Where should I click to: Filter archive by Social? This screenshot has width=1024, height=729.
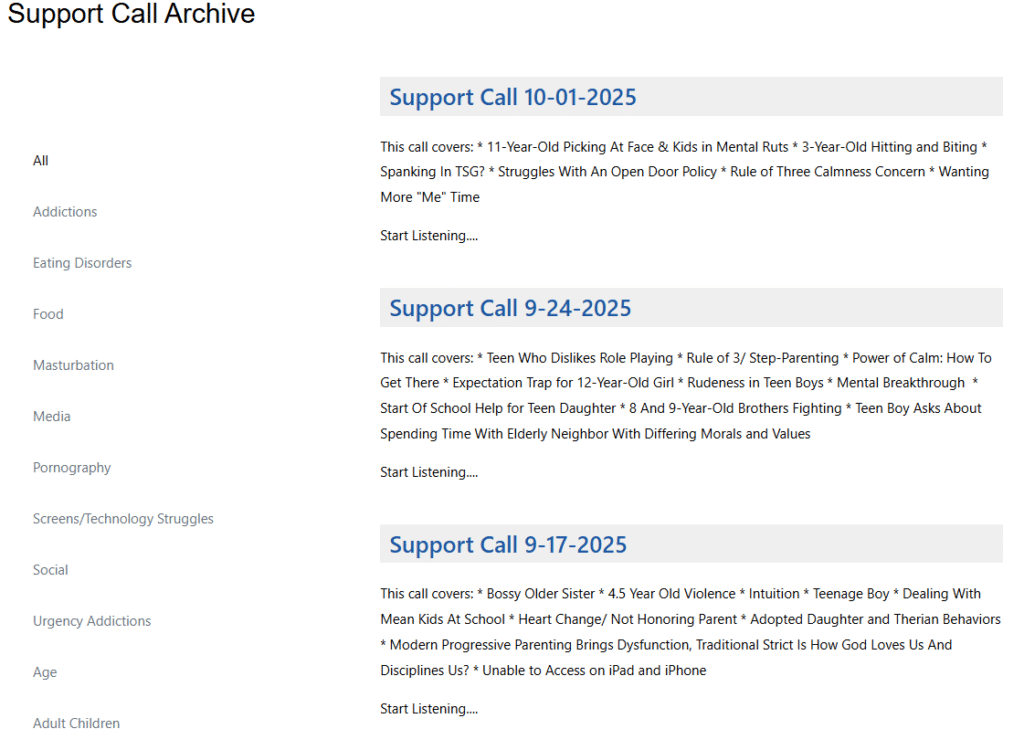pos(50,569)
